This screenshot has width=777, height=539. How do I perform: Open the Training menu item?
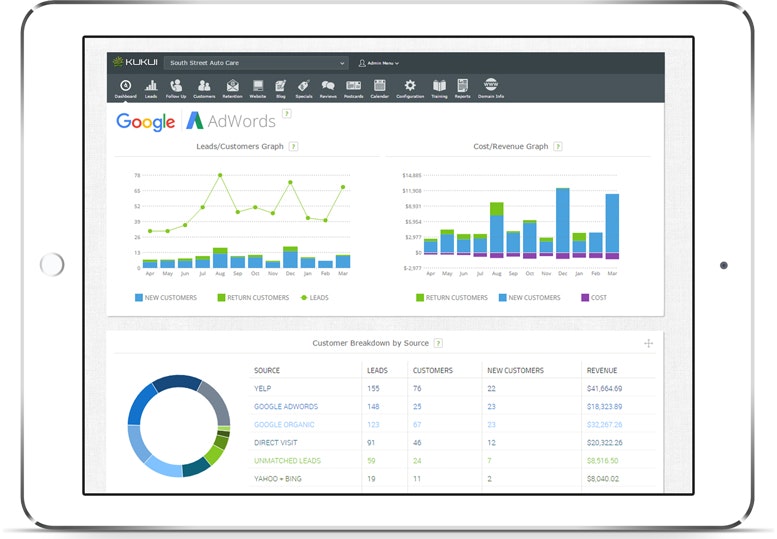pos(439,87)
